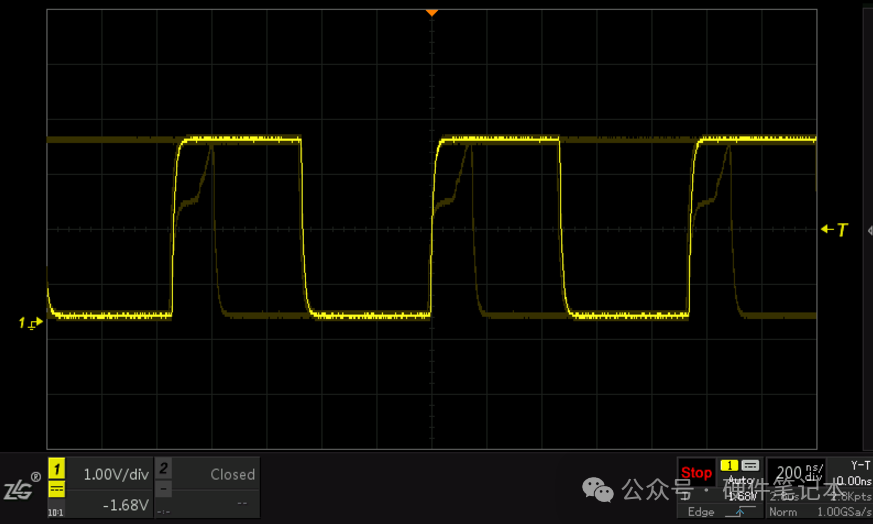
Task: Click the rising edge slope icon
Action: (740, 512)
